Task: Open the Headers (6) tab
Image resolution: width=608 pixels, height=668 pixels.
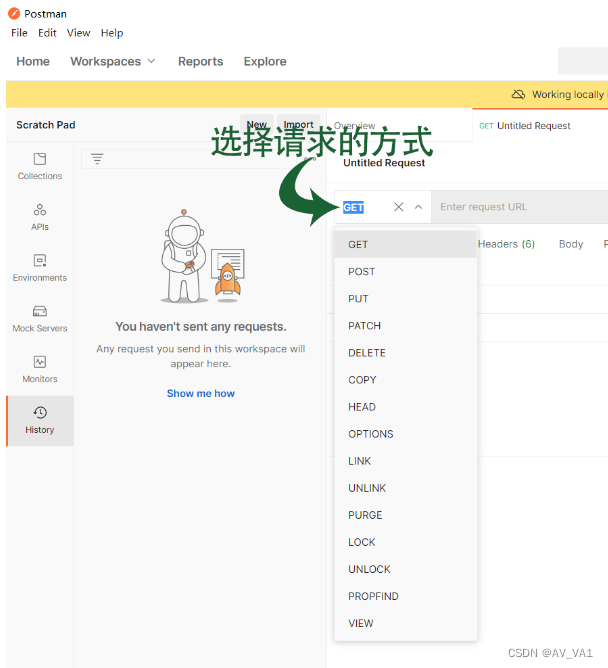Action: click(506, 244)
